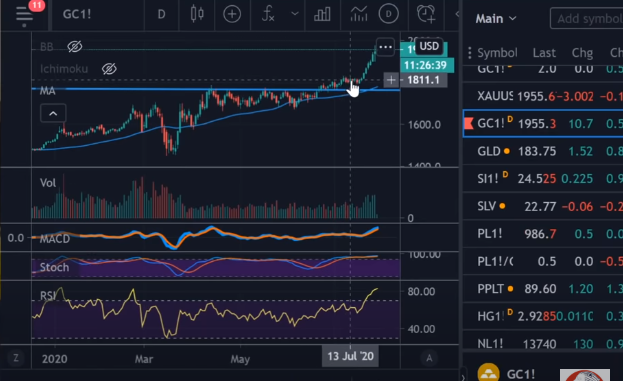Click the Add symbol input field
Image resolution: width=623 pixels, height=381 pixels.
(x=586, y=19)
